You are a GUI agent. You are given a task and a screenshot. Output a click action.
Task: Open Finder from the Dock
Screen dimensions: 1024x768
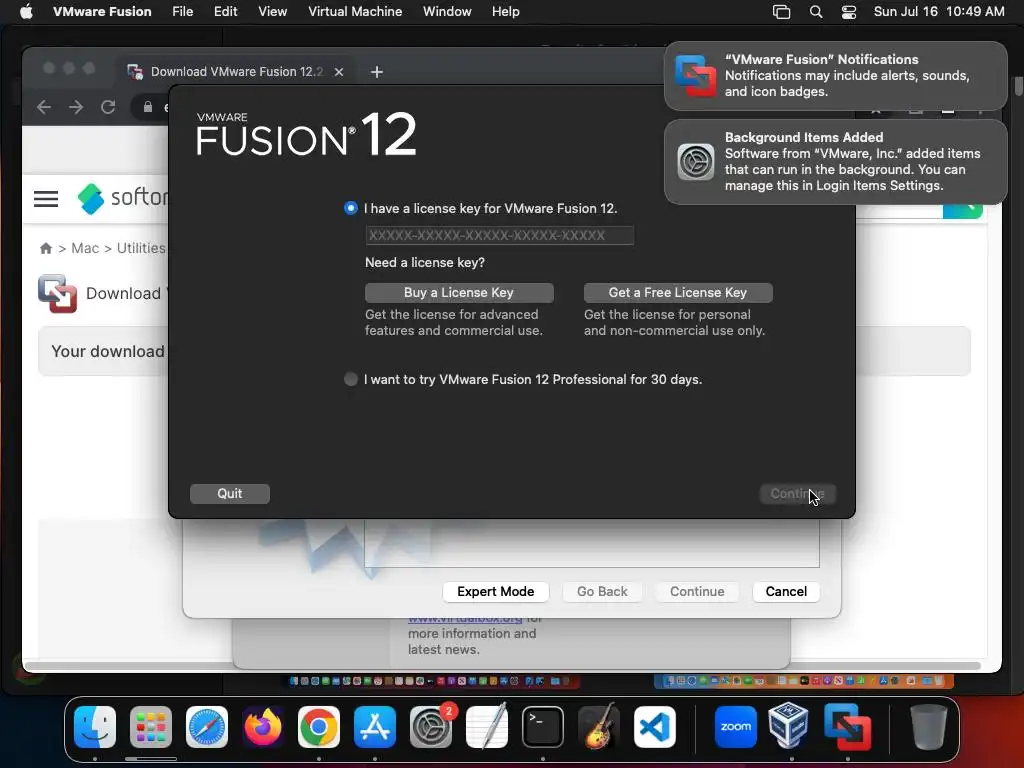coord(95,727)
